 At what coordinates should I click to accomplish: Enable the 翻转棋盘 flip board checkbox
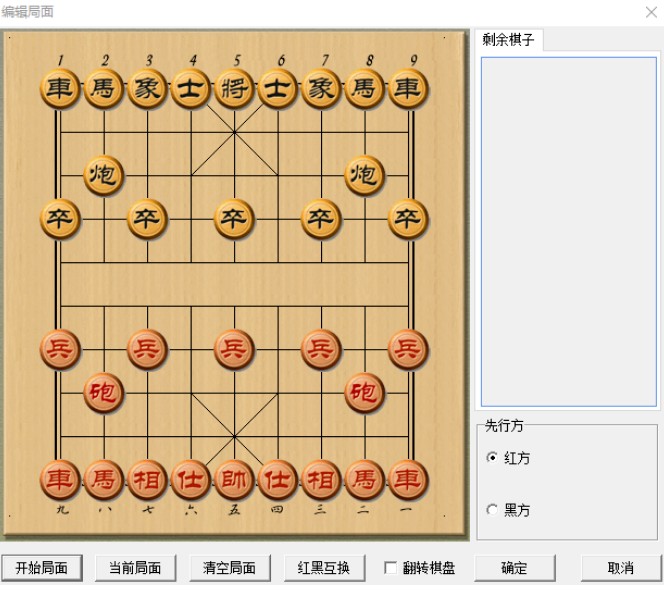(x=391, y=568)
